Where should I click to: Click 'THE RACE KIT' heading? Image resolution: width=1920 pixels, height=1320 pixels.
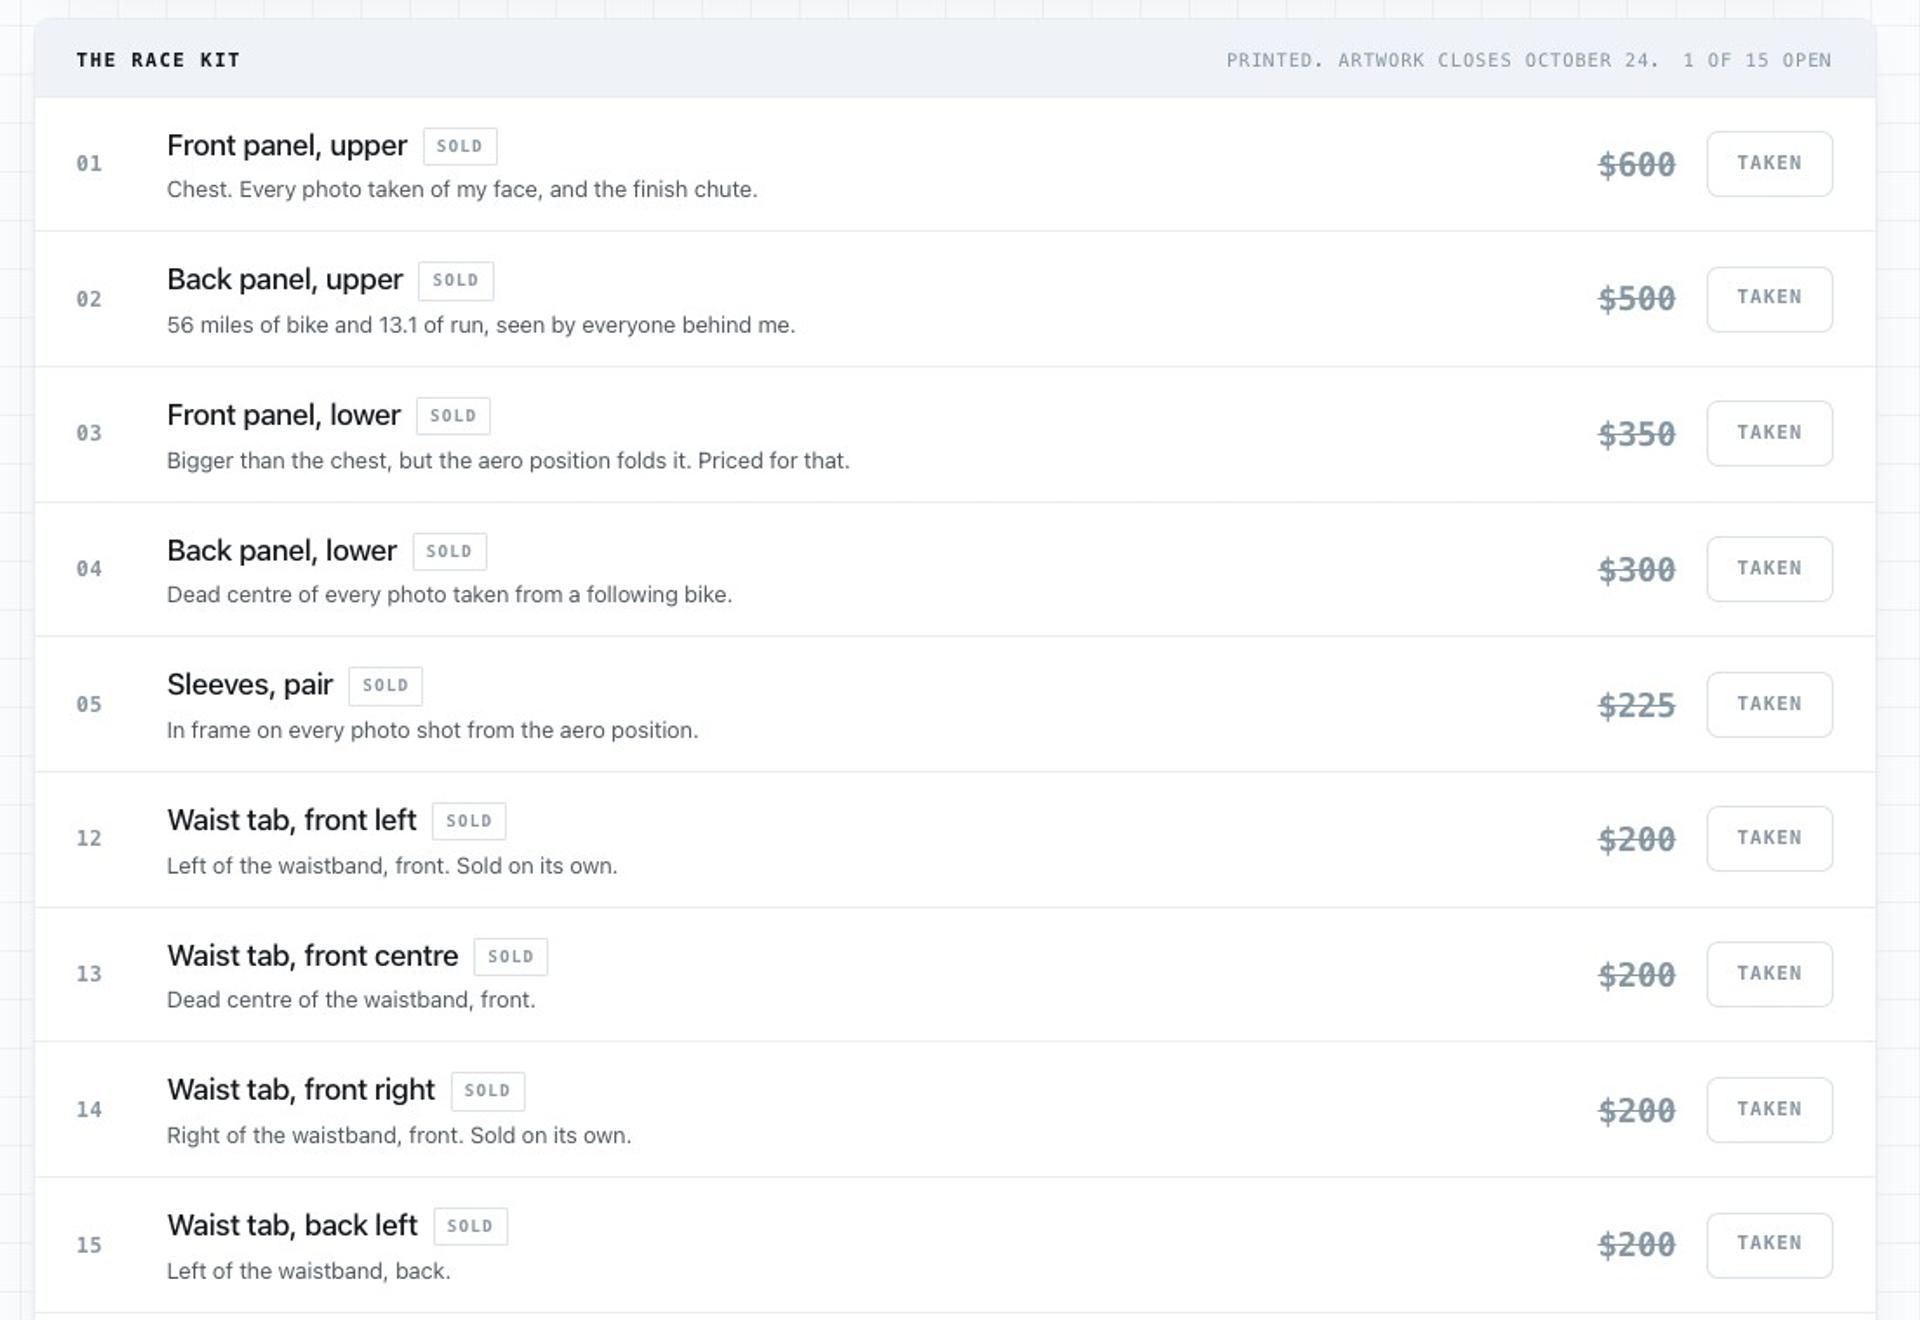pyautogui.click(x=158, y=60)
